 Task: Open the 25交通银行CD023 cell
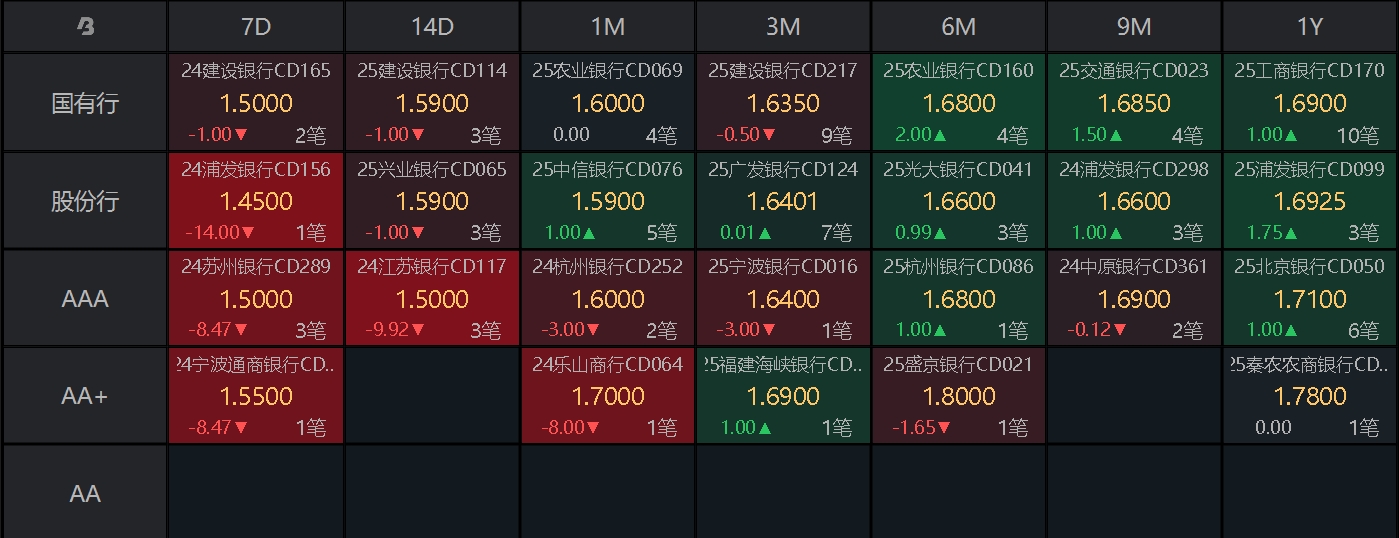point(1134,102)
